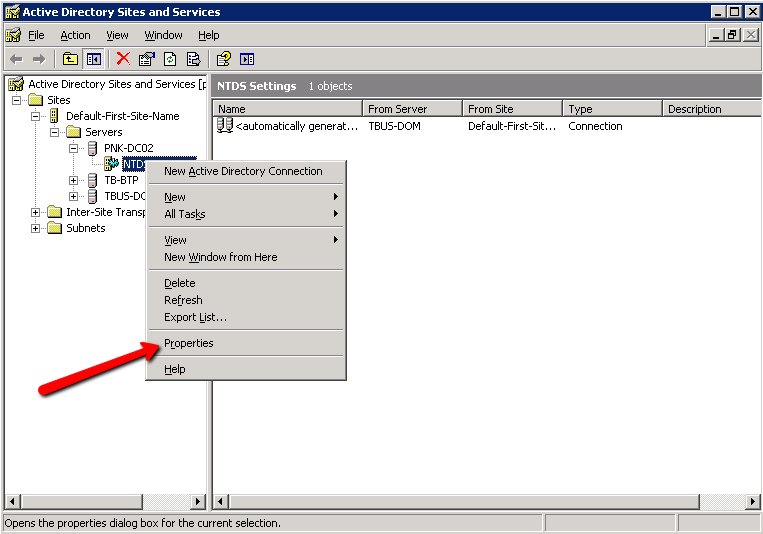Click the Inter-Site Transports folder icon
Viewport: 763px width, 534px height.
54,212
